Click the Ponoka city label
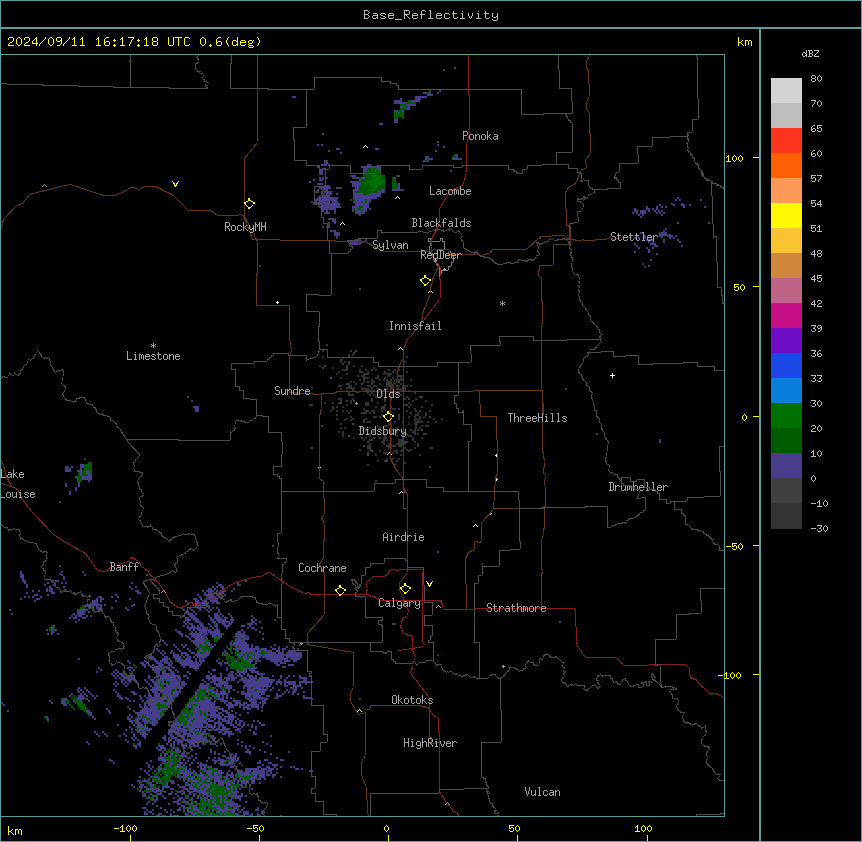 (x=480, y=136)
